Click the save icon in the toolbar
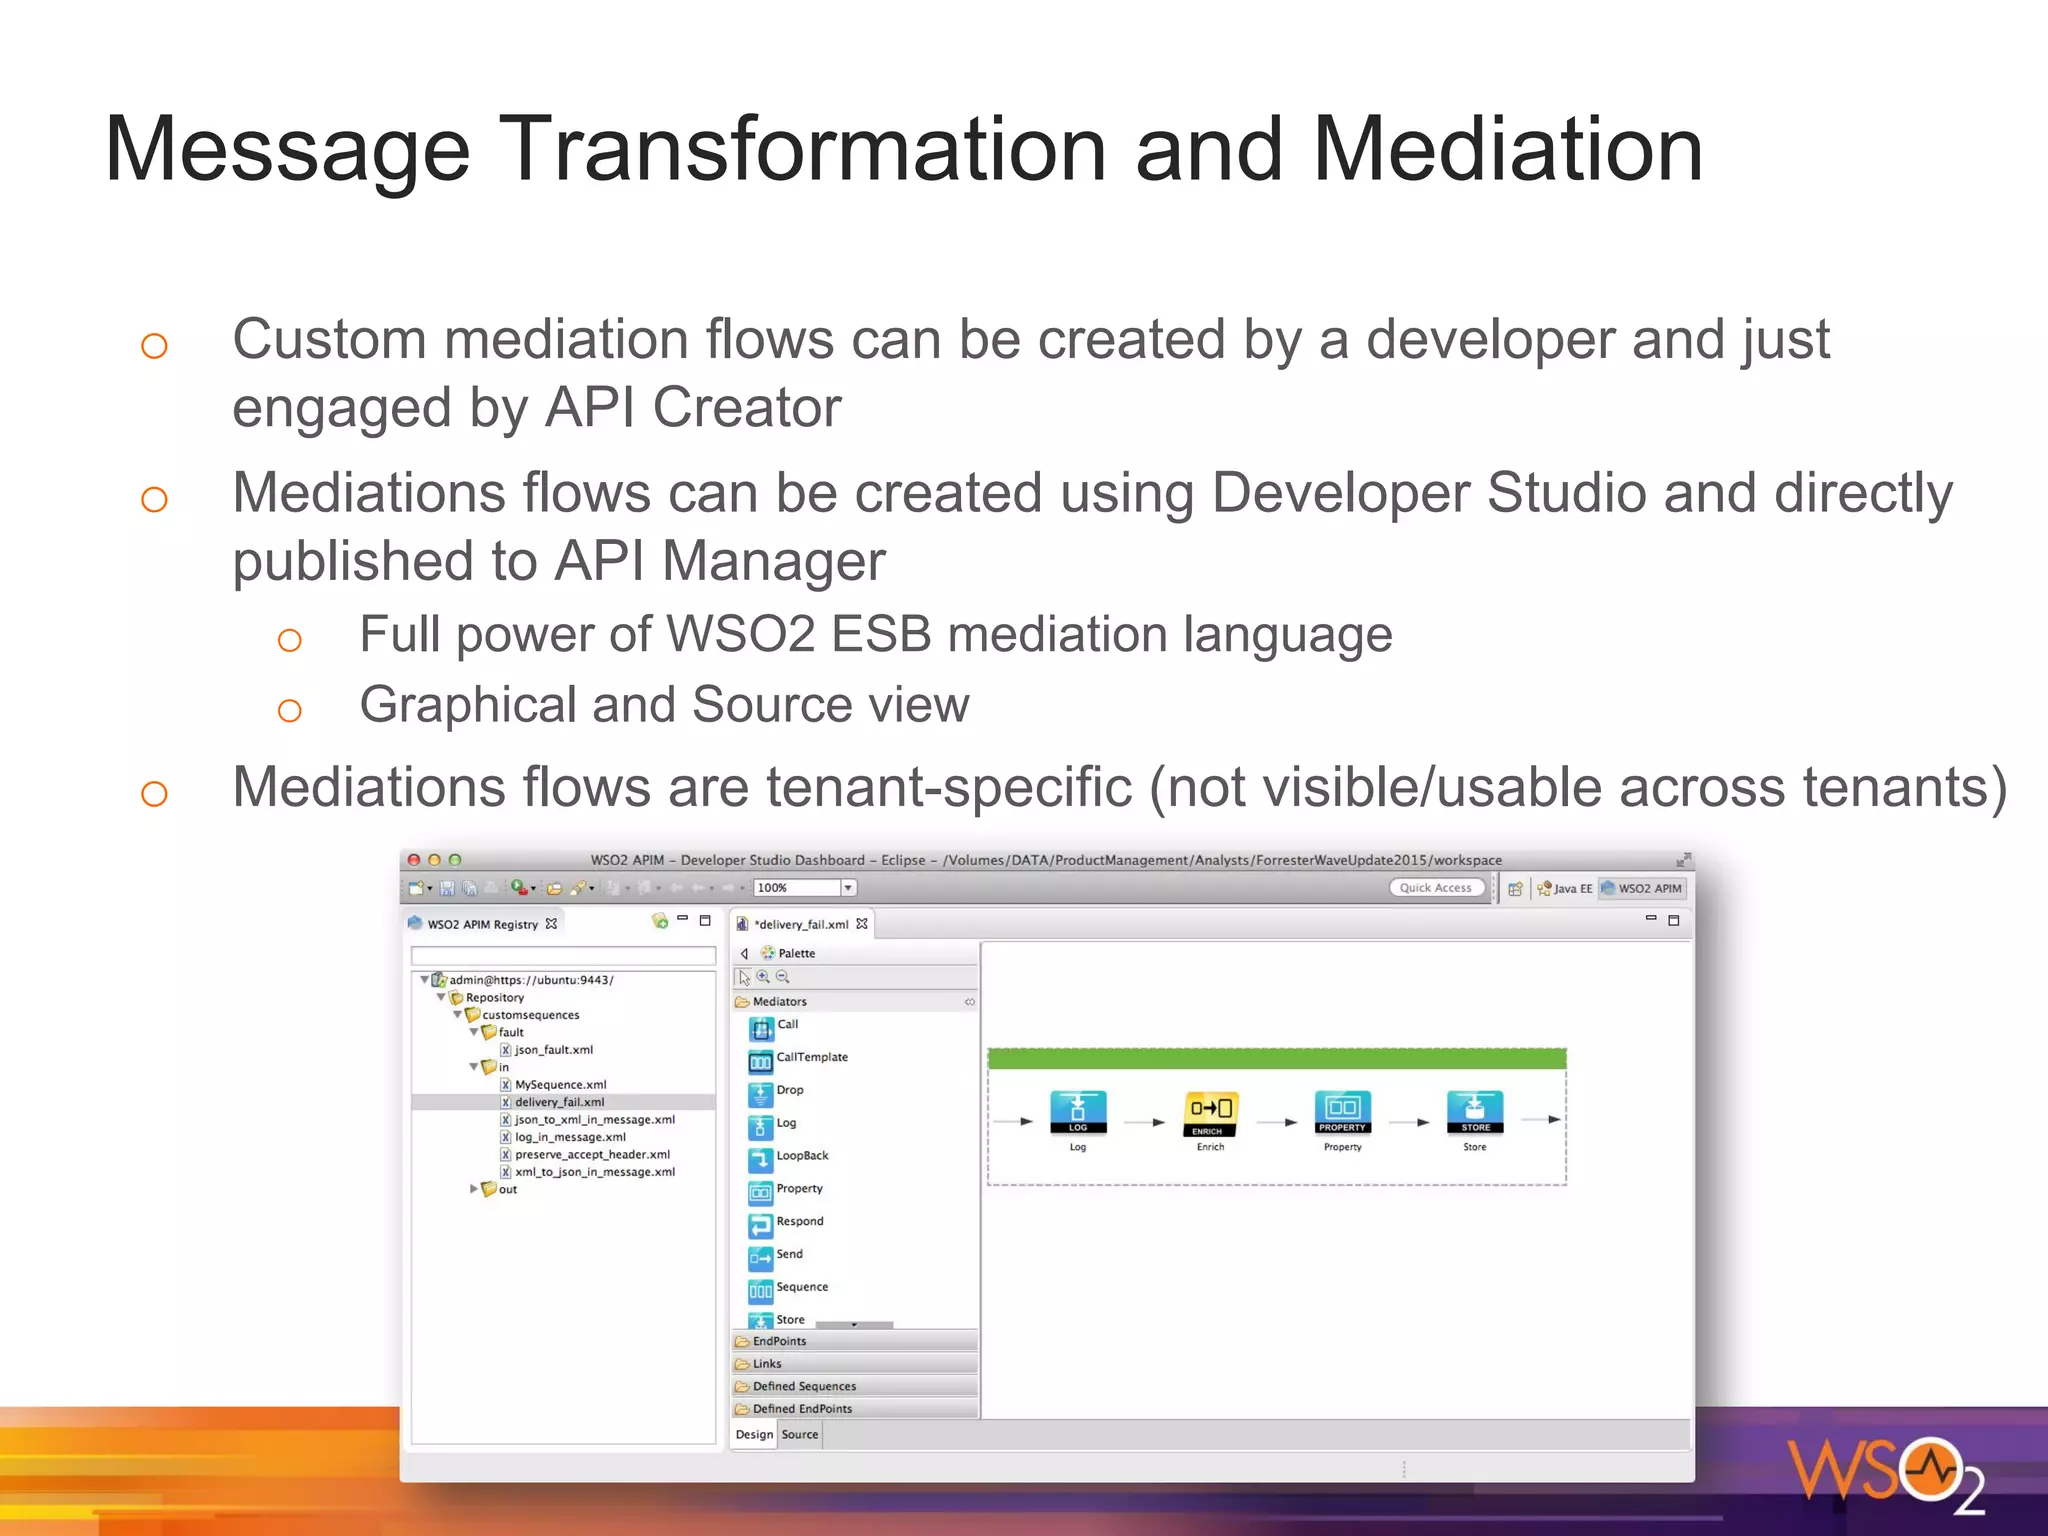This screenshot has width=2048, height=1536. click(x=447, y=888)
